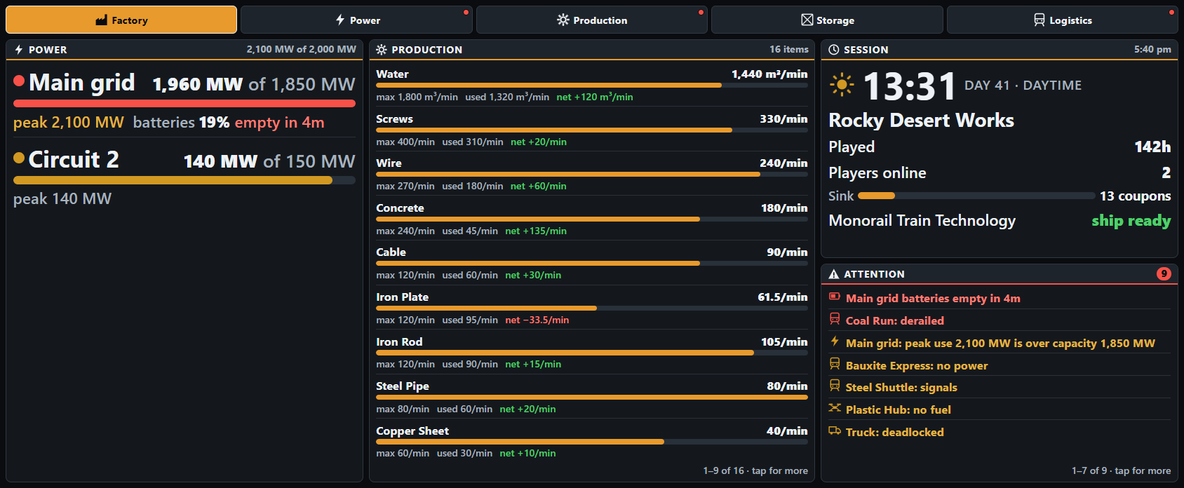Click the '16 items' count in Production header

point(789,50)
